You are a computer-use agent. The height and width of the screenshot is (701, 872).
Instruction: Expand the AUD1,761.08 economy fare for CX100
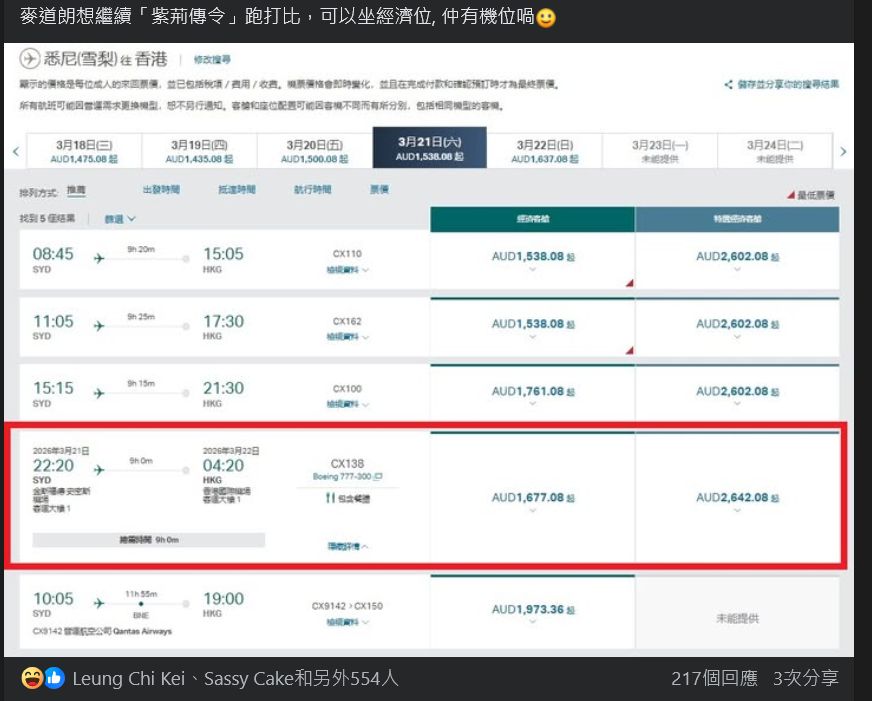pos(532,393)
